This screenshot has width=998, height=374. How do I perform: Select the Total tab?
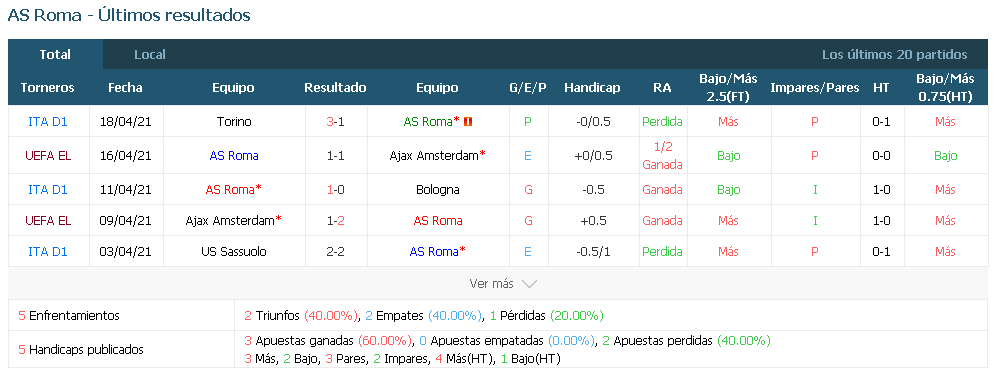point(55,55)
